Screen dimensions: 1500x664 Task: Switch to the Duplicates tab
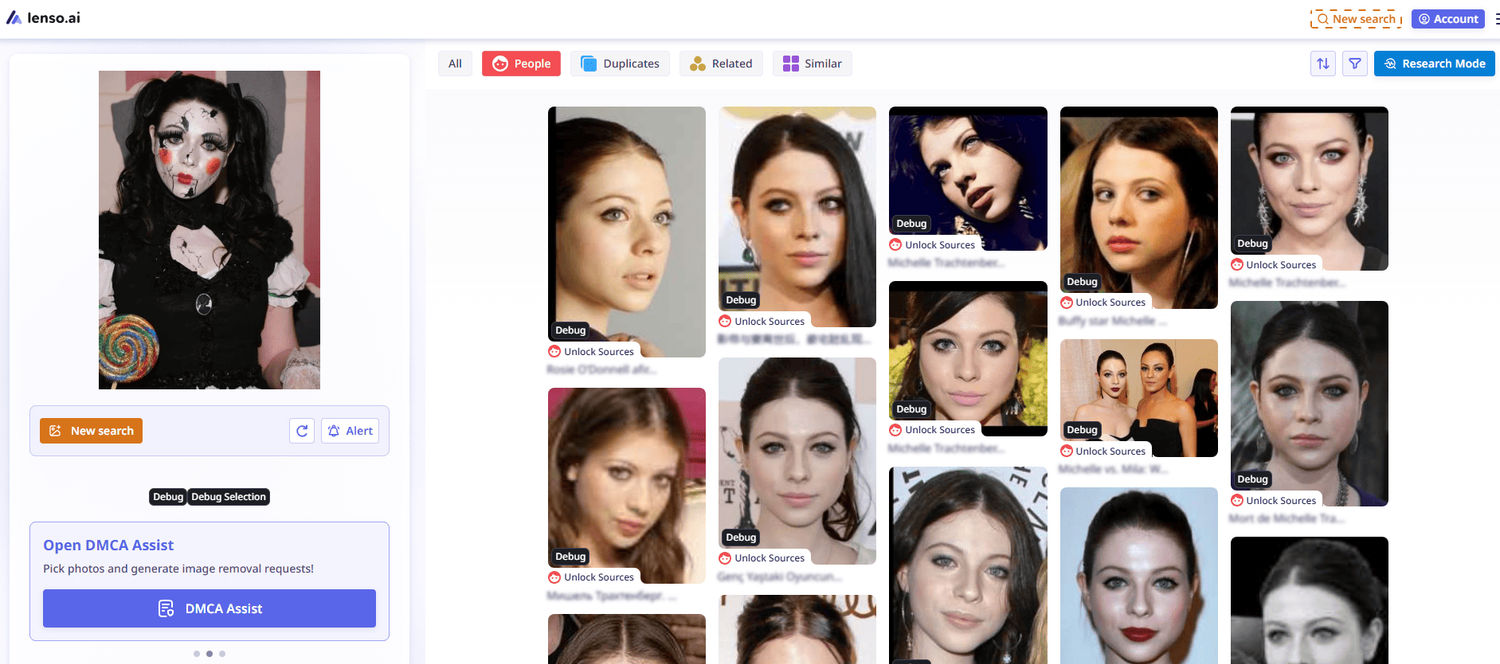(620, 63)
